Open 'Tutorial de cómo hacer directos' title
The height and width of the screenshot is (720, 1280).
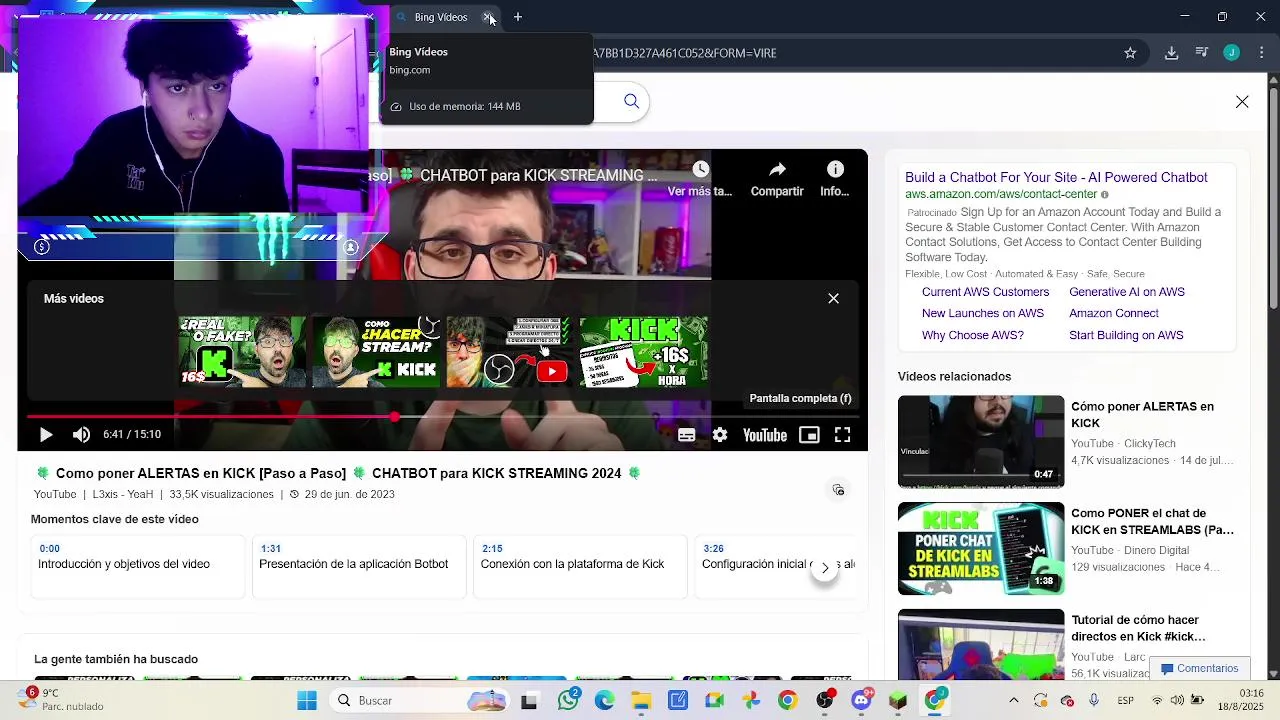(x=1138, y=628)
